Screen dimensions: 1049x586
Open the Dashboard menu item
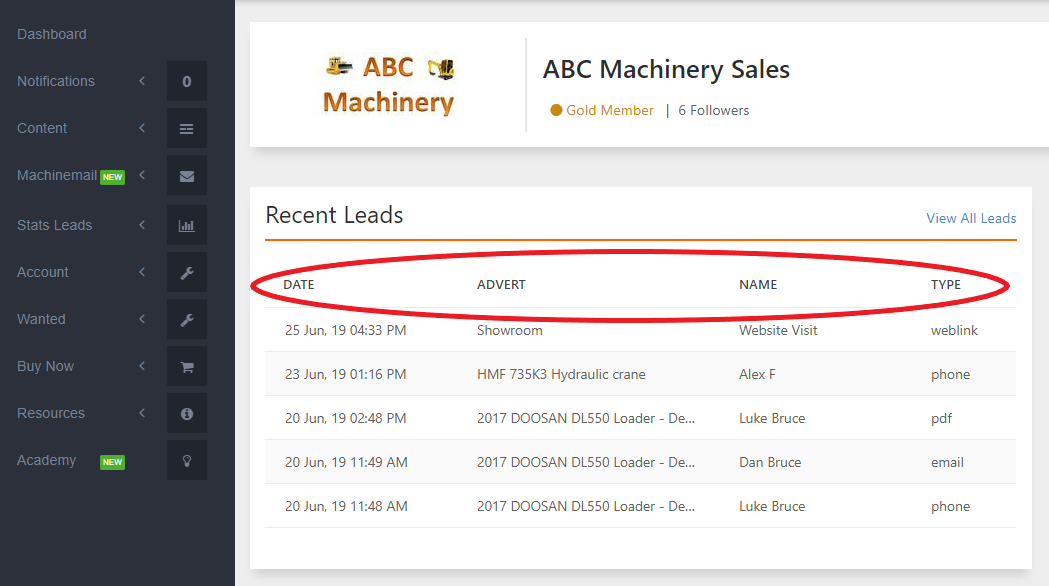tap(52, 34)
